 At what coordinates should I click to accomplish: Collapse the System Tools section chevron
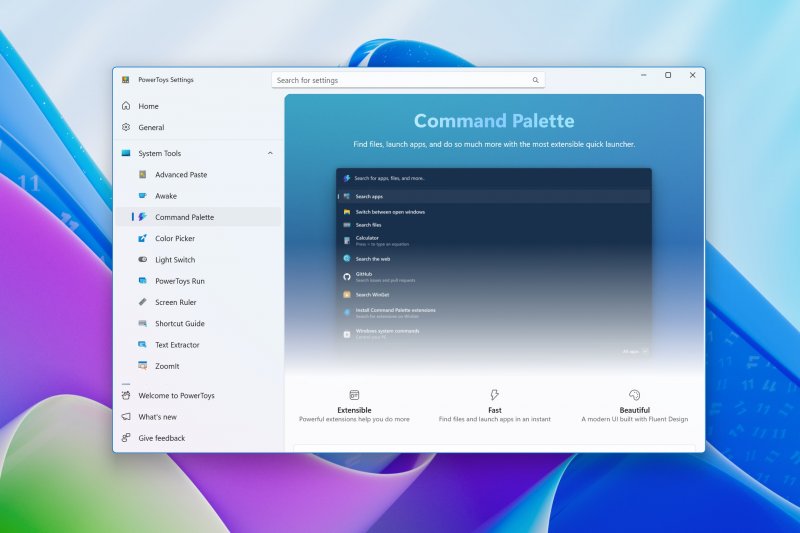pyautogui.click(x=270, y=153)
